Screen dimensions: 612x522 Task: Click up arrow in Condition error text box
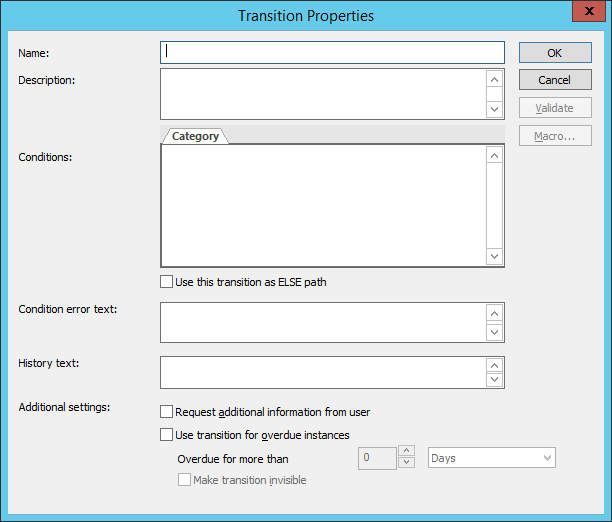click(x=495, y=314)
